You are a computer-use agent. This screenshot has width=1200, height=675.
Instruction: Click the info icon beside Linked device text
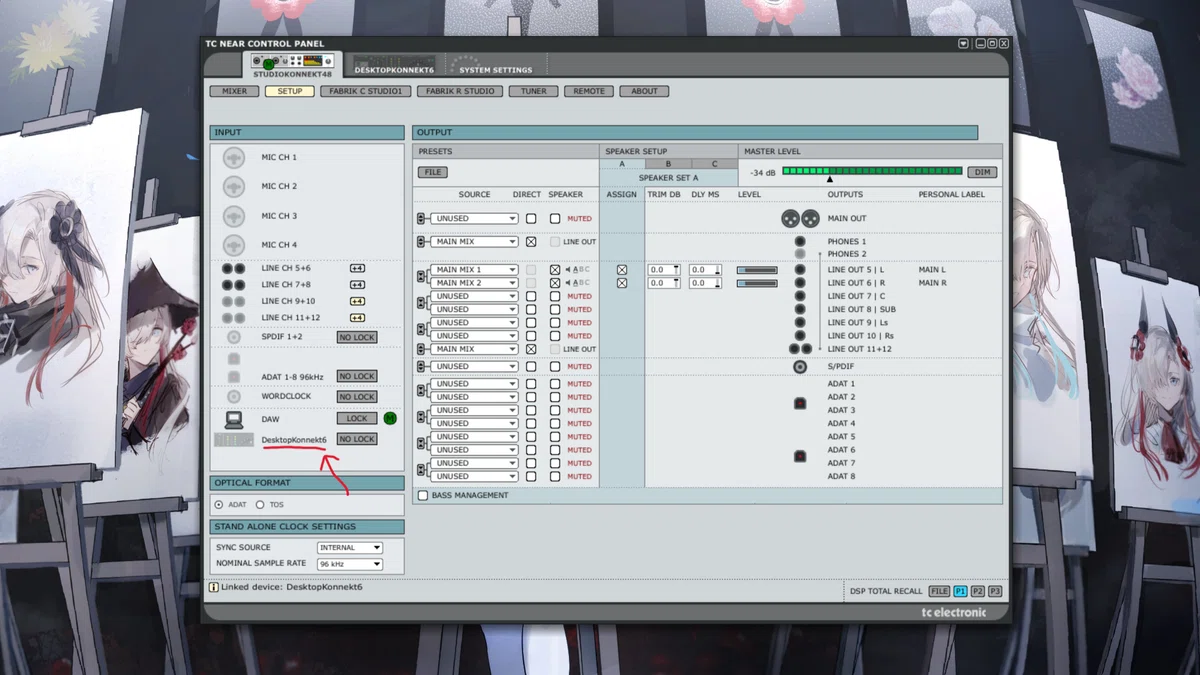coord(214,587)
